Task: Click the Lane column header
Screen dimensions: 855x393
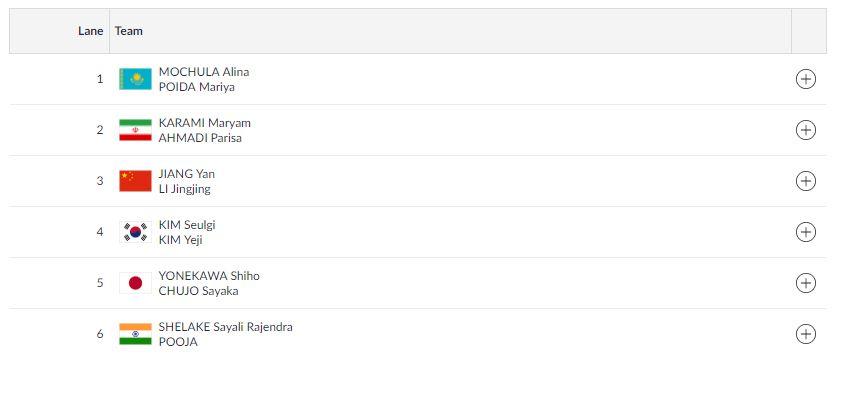Action: coord(91,31)
